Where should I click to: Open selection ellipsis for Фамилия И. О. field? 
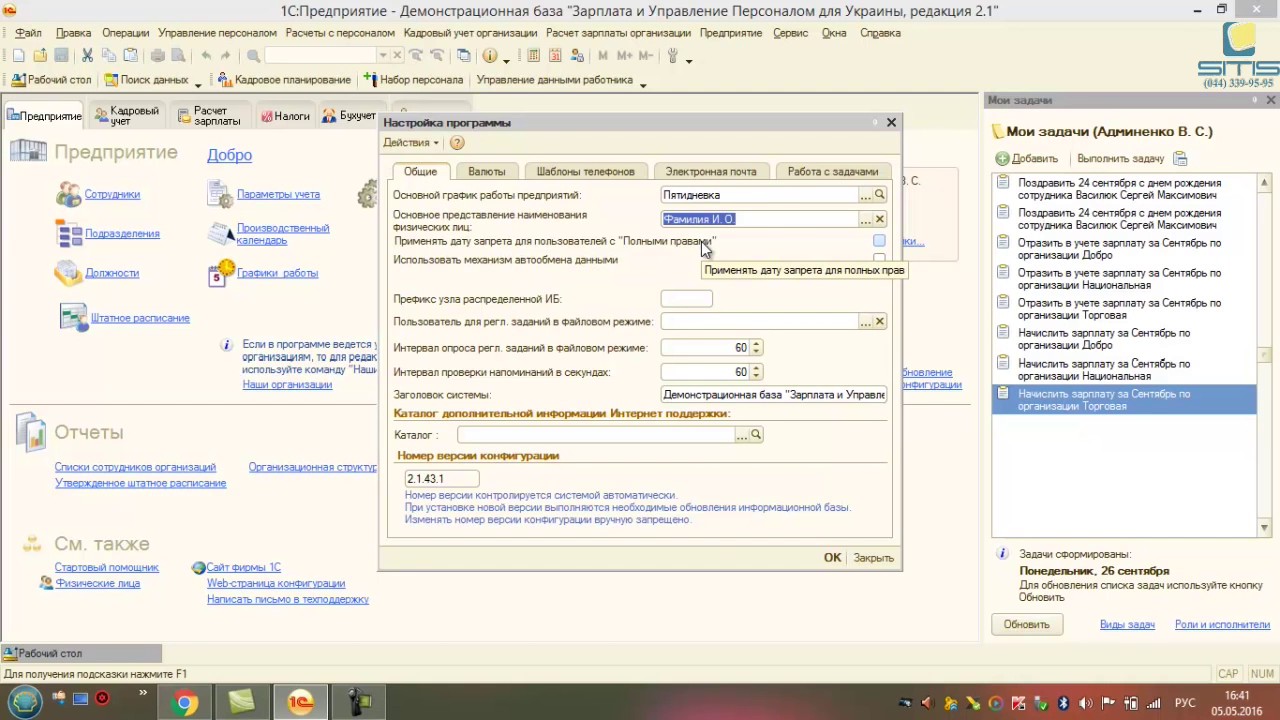point(866,219)
